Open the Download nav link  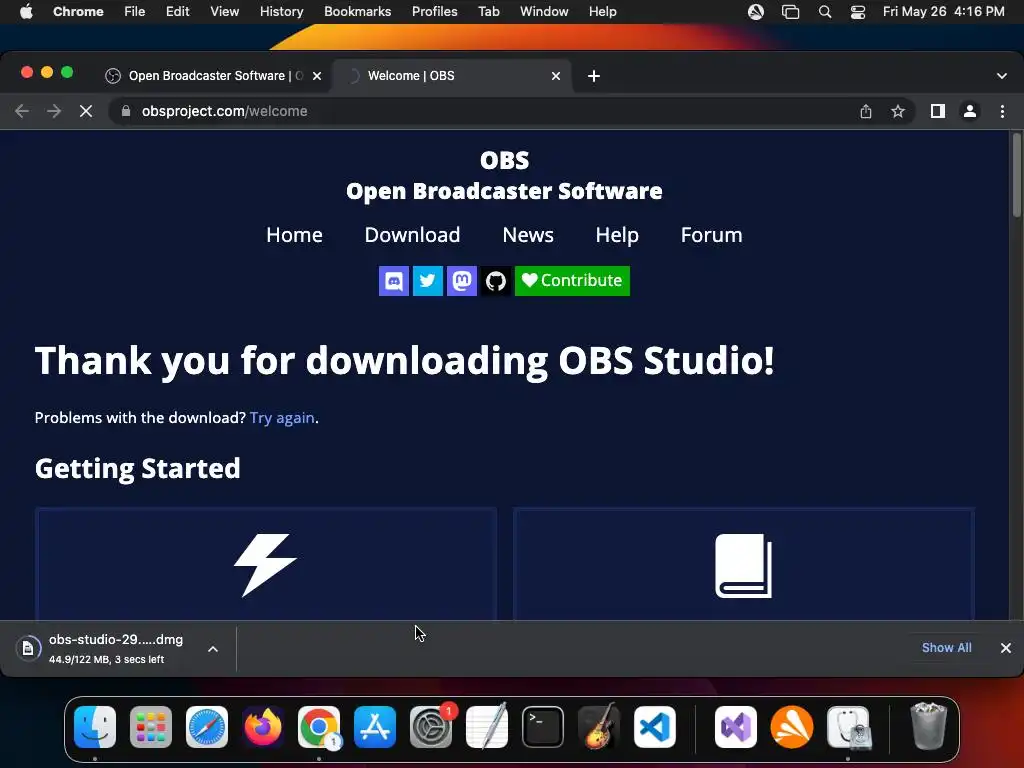(412, 234)
